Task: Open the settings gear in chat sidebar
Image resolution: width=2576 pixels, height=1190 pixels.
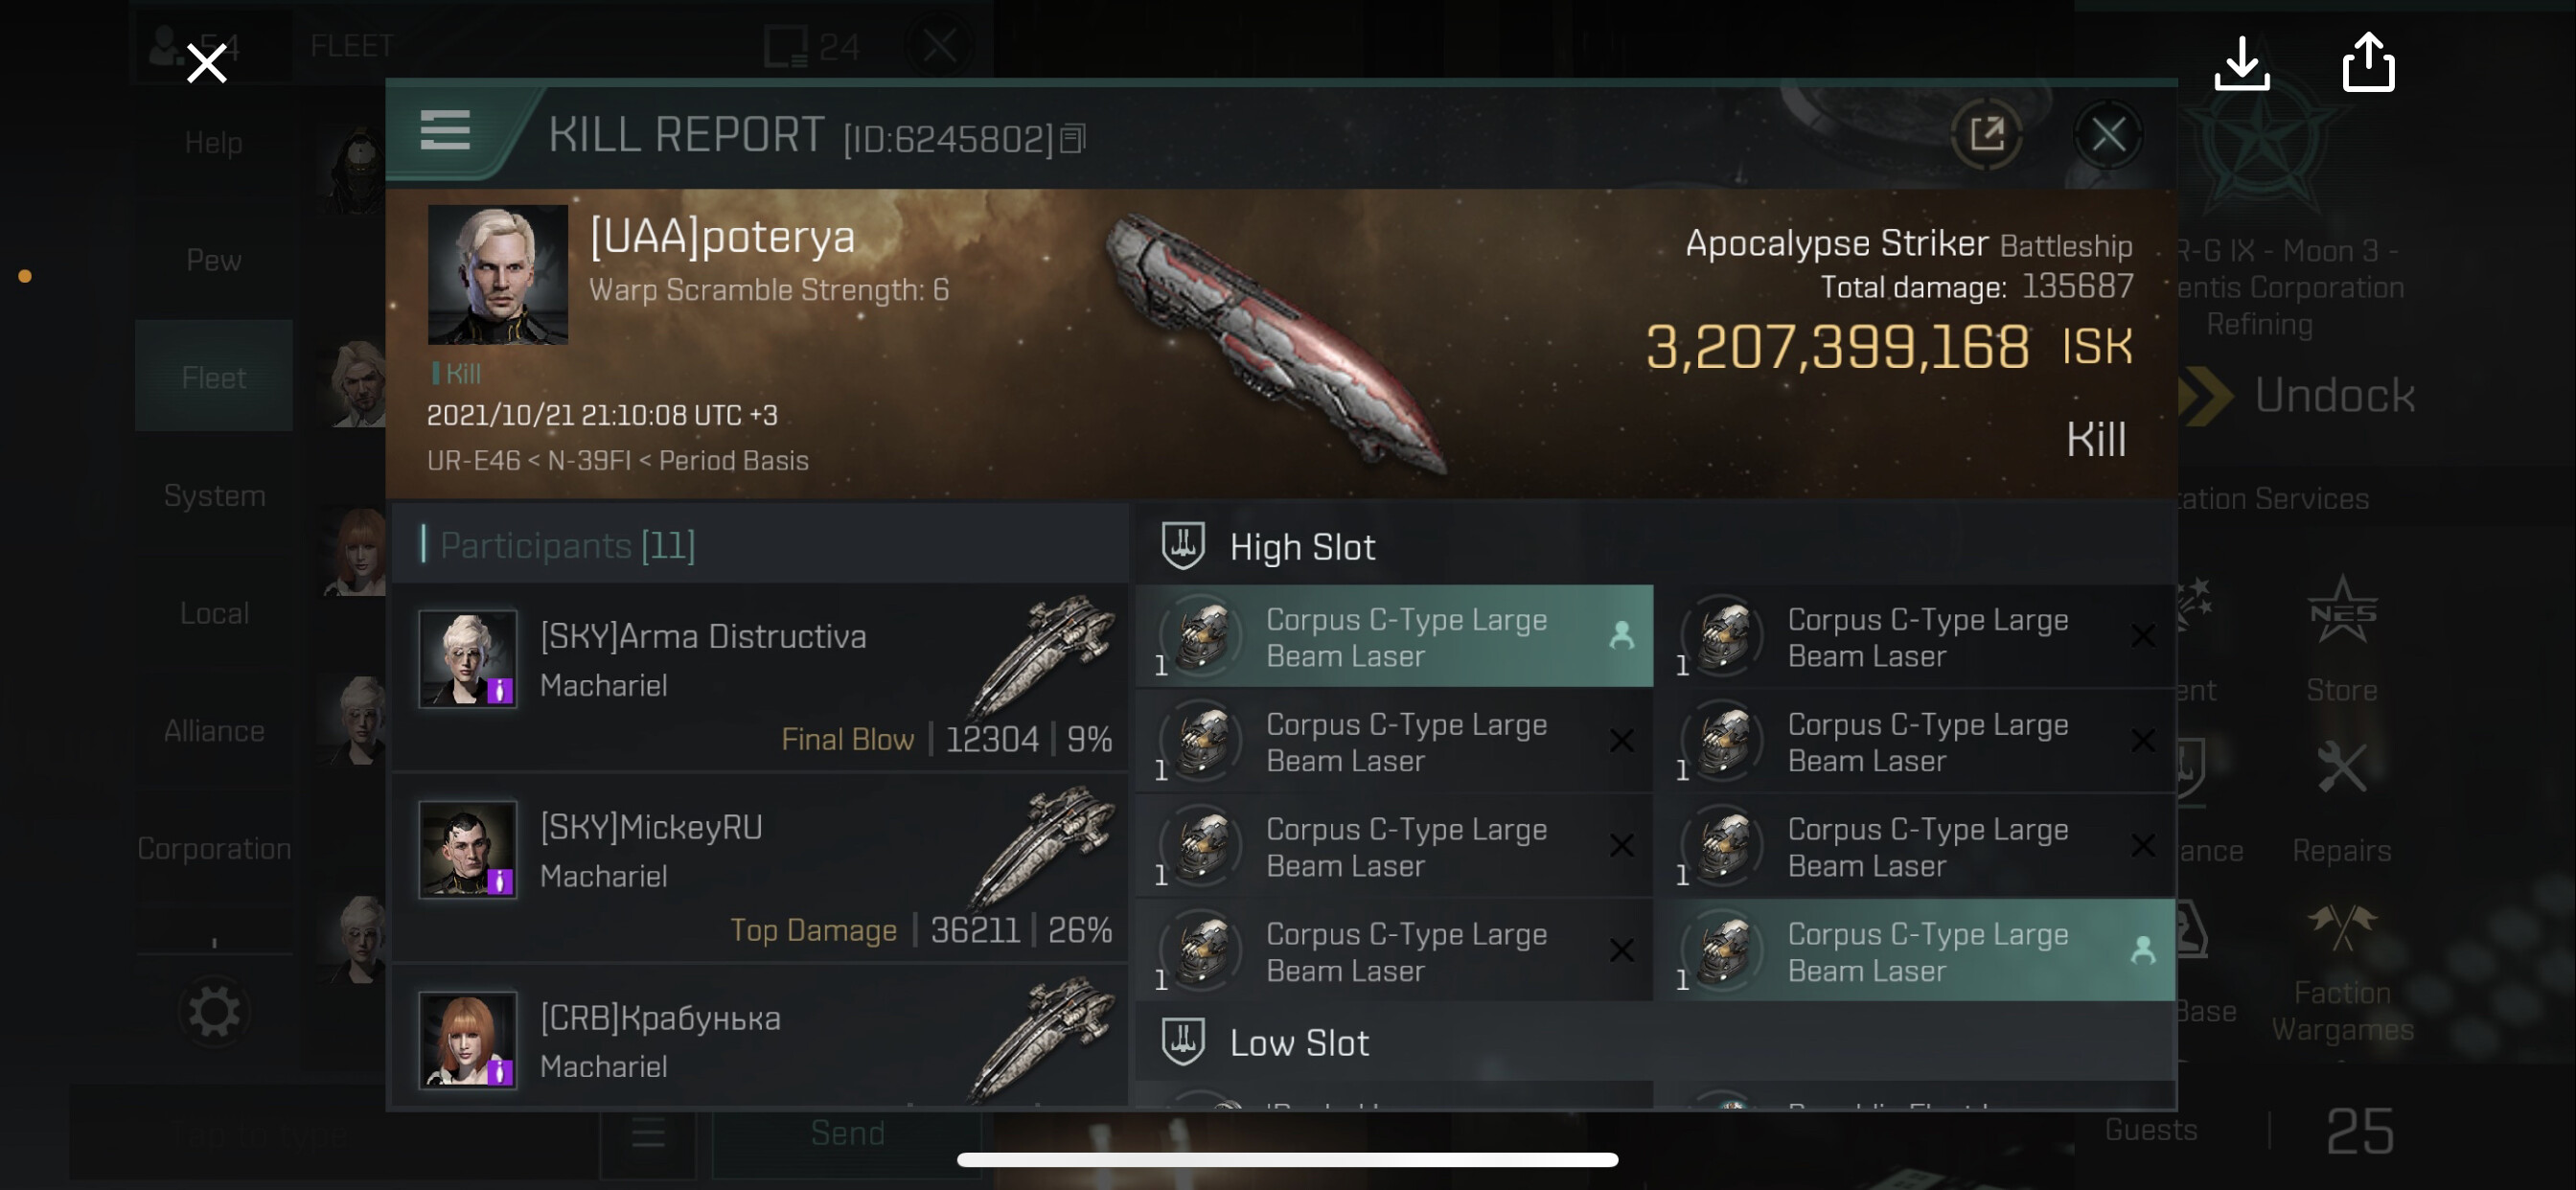Action: tap(214, 1012)
